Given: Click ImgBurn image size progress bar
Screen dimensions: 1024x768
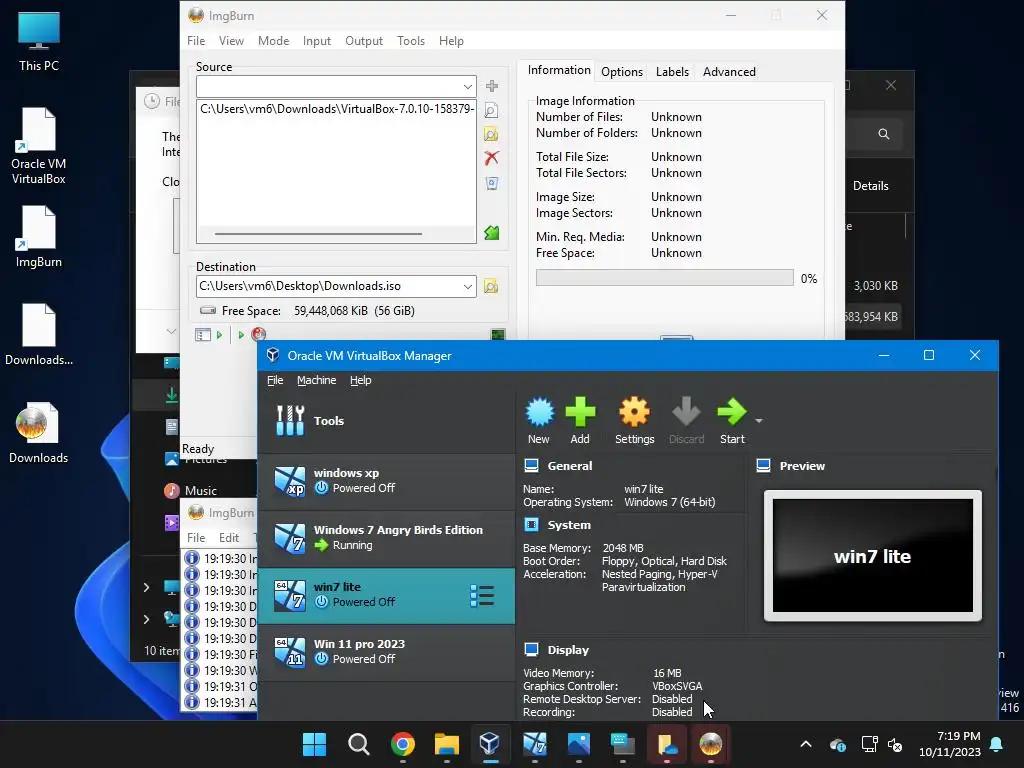Looking at the screenshot, I should point(664,278).
